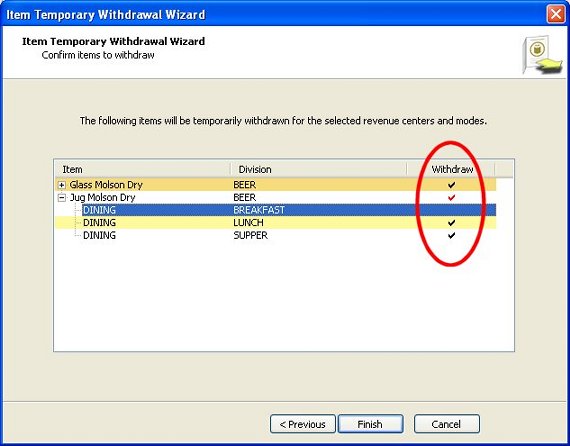
Task: Expand the Glass Molson Dry item
Action: [x=62, y=185]
